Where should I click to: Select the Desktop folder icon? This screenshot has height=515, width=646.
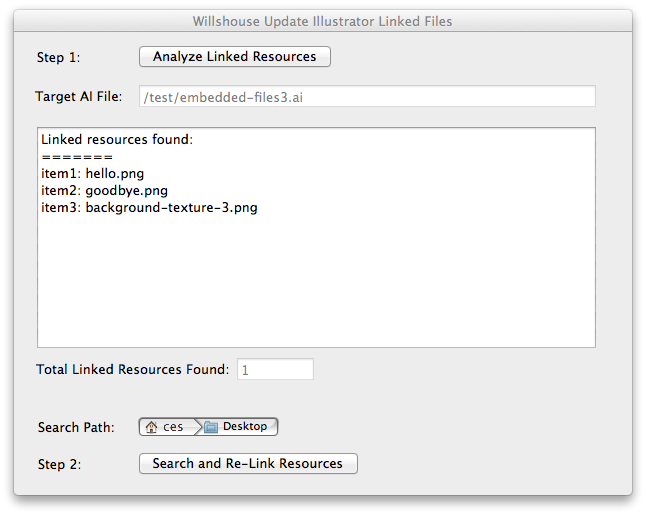[x=211, y=427]
